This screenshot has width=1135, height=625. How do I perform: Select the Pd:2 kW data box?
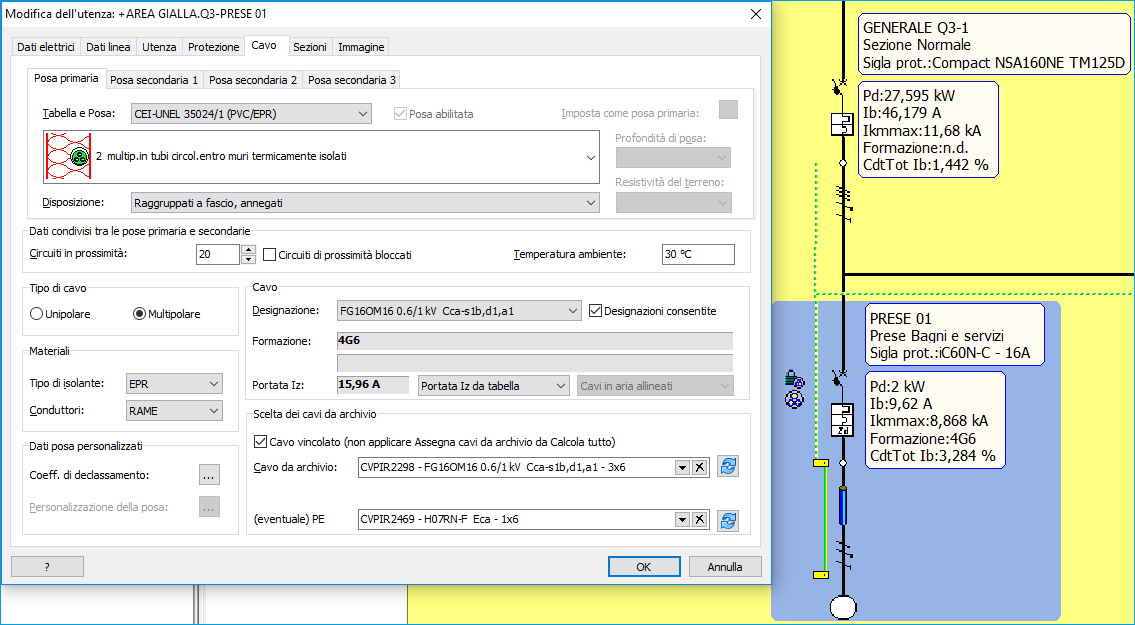tap(935, 421)
